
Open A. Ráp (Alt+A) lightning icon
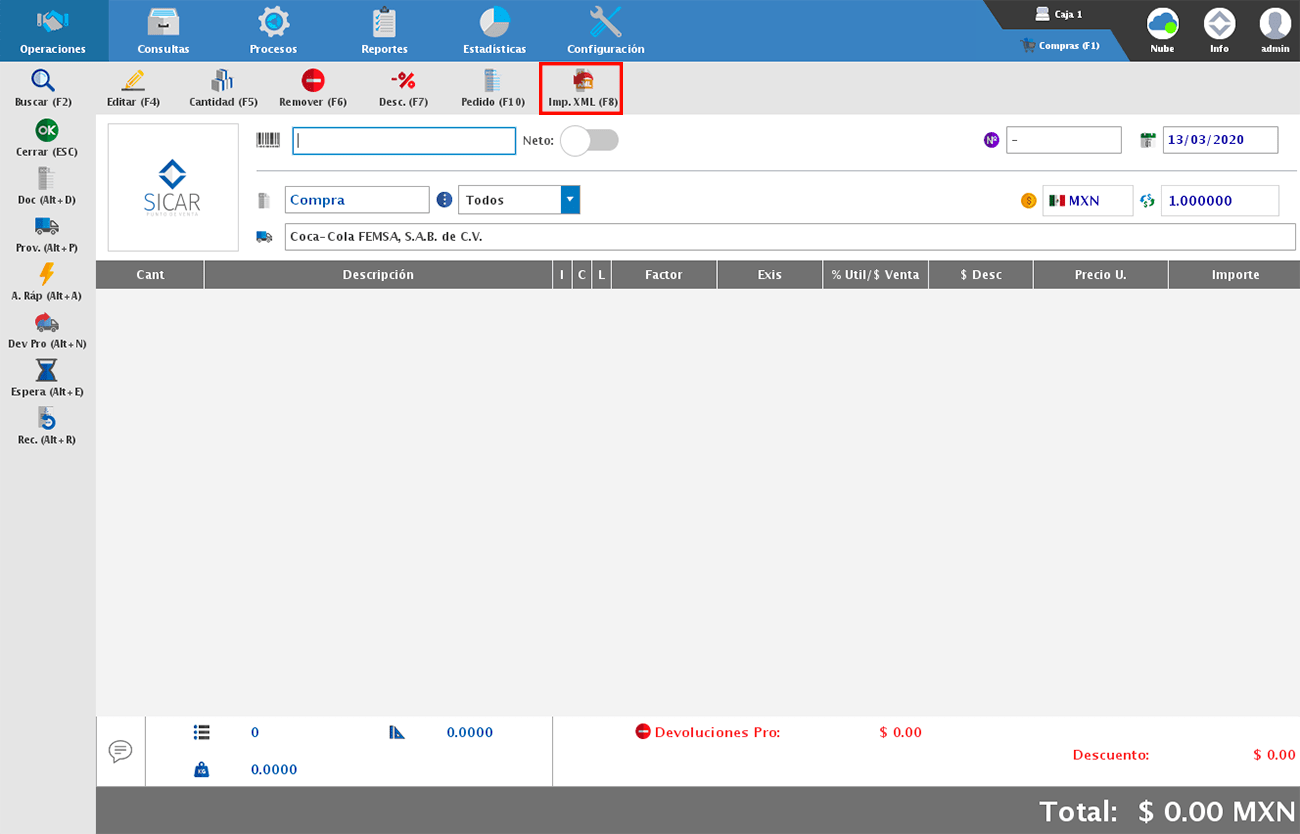(x=46, y=275)
